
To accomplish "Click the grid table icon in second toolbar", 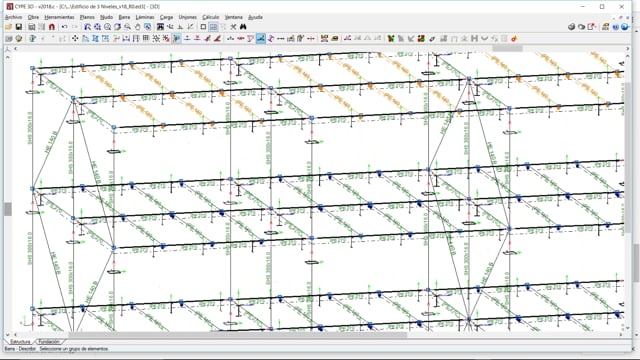I will [x=146, y=38].
